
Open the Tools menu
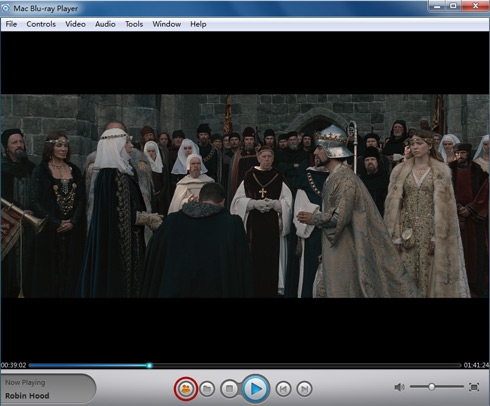point(134,24)
